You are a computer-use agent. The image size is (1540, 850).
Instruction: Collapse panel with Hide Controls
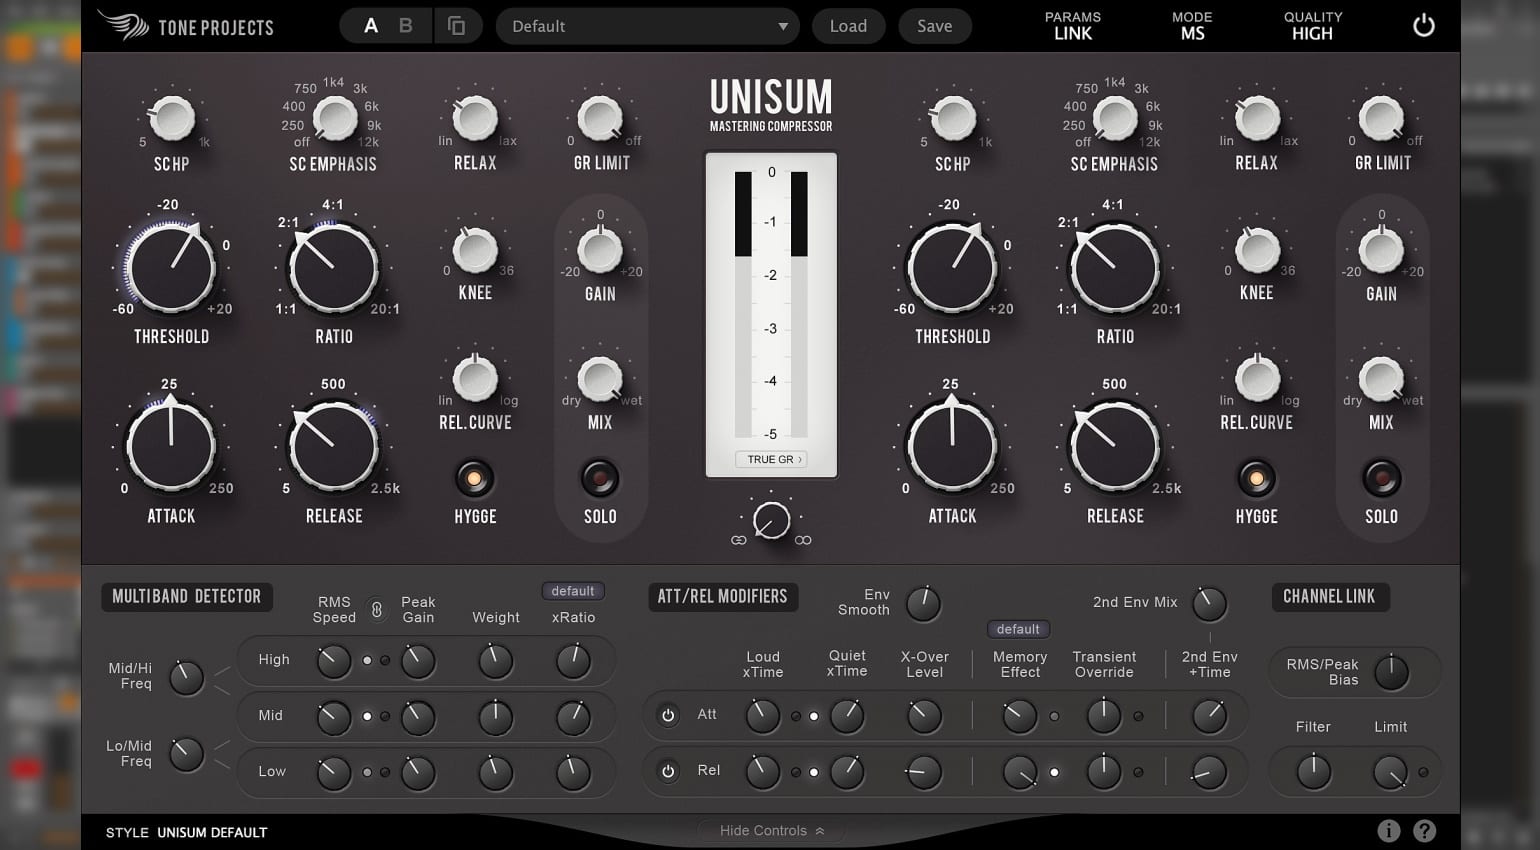click(771, 830)
